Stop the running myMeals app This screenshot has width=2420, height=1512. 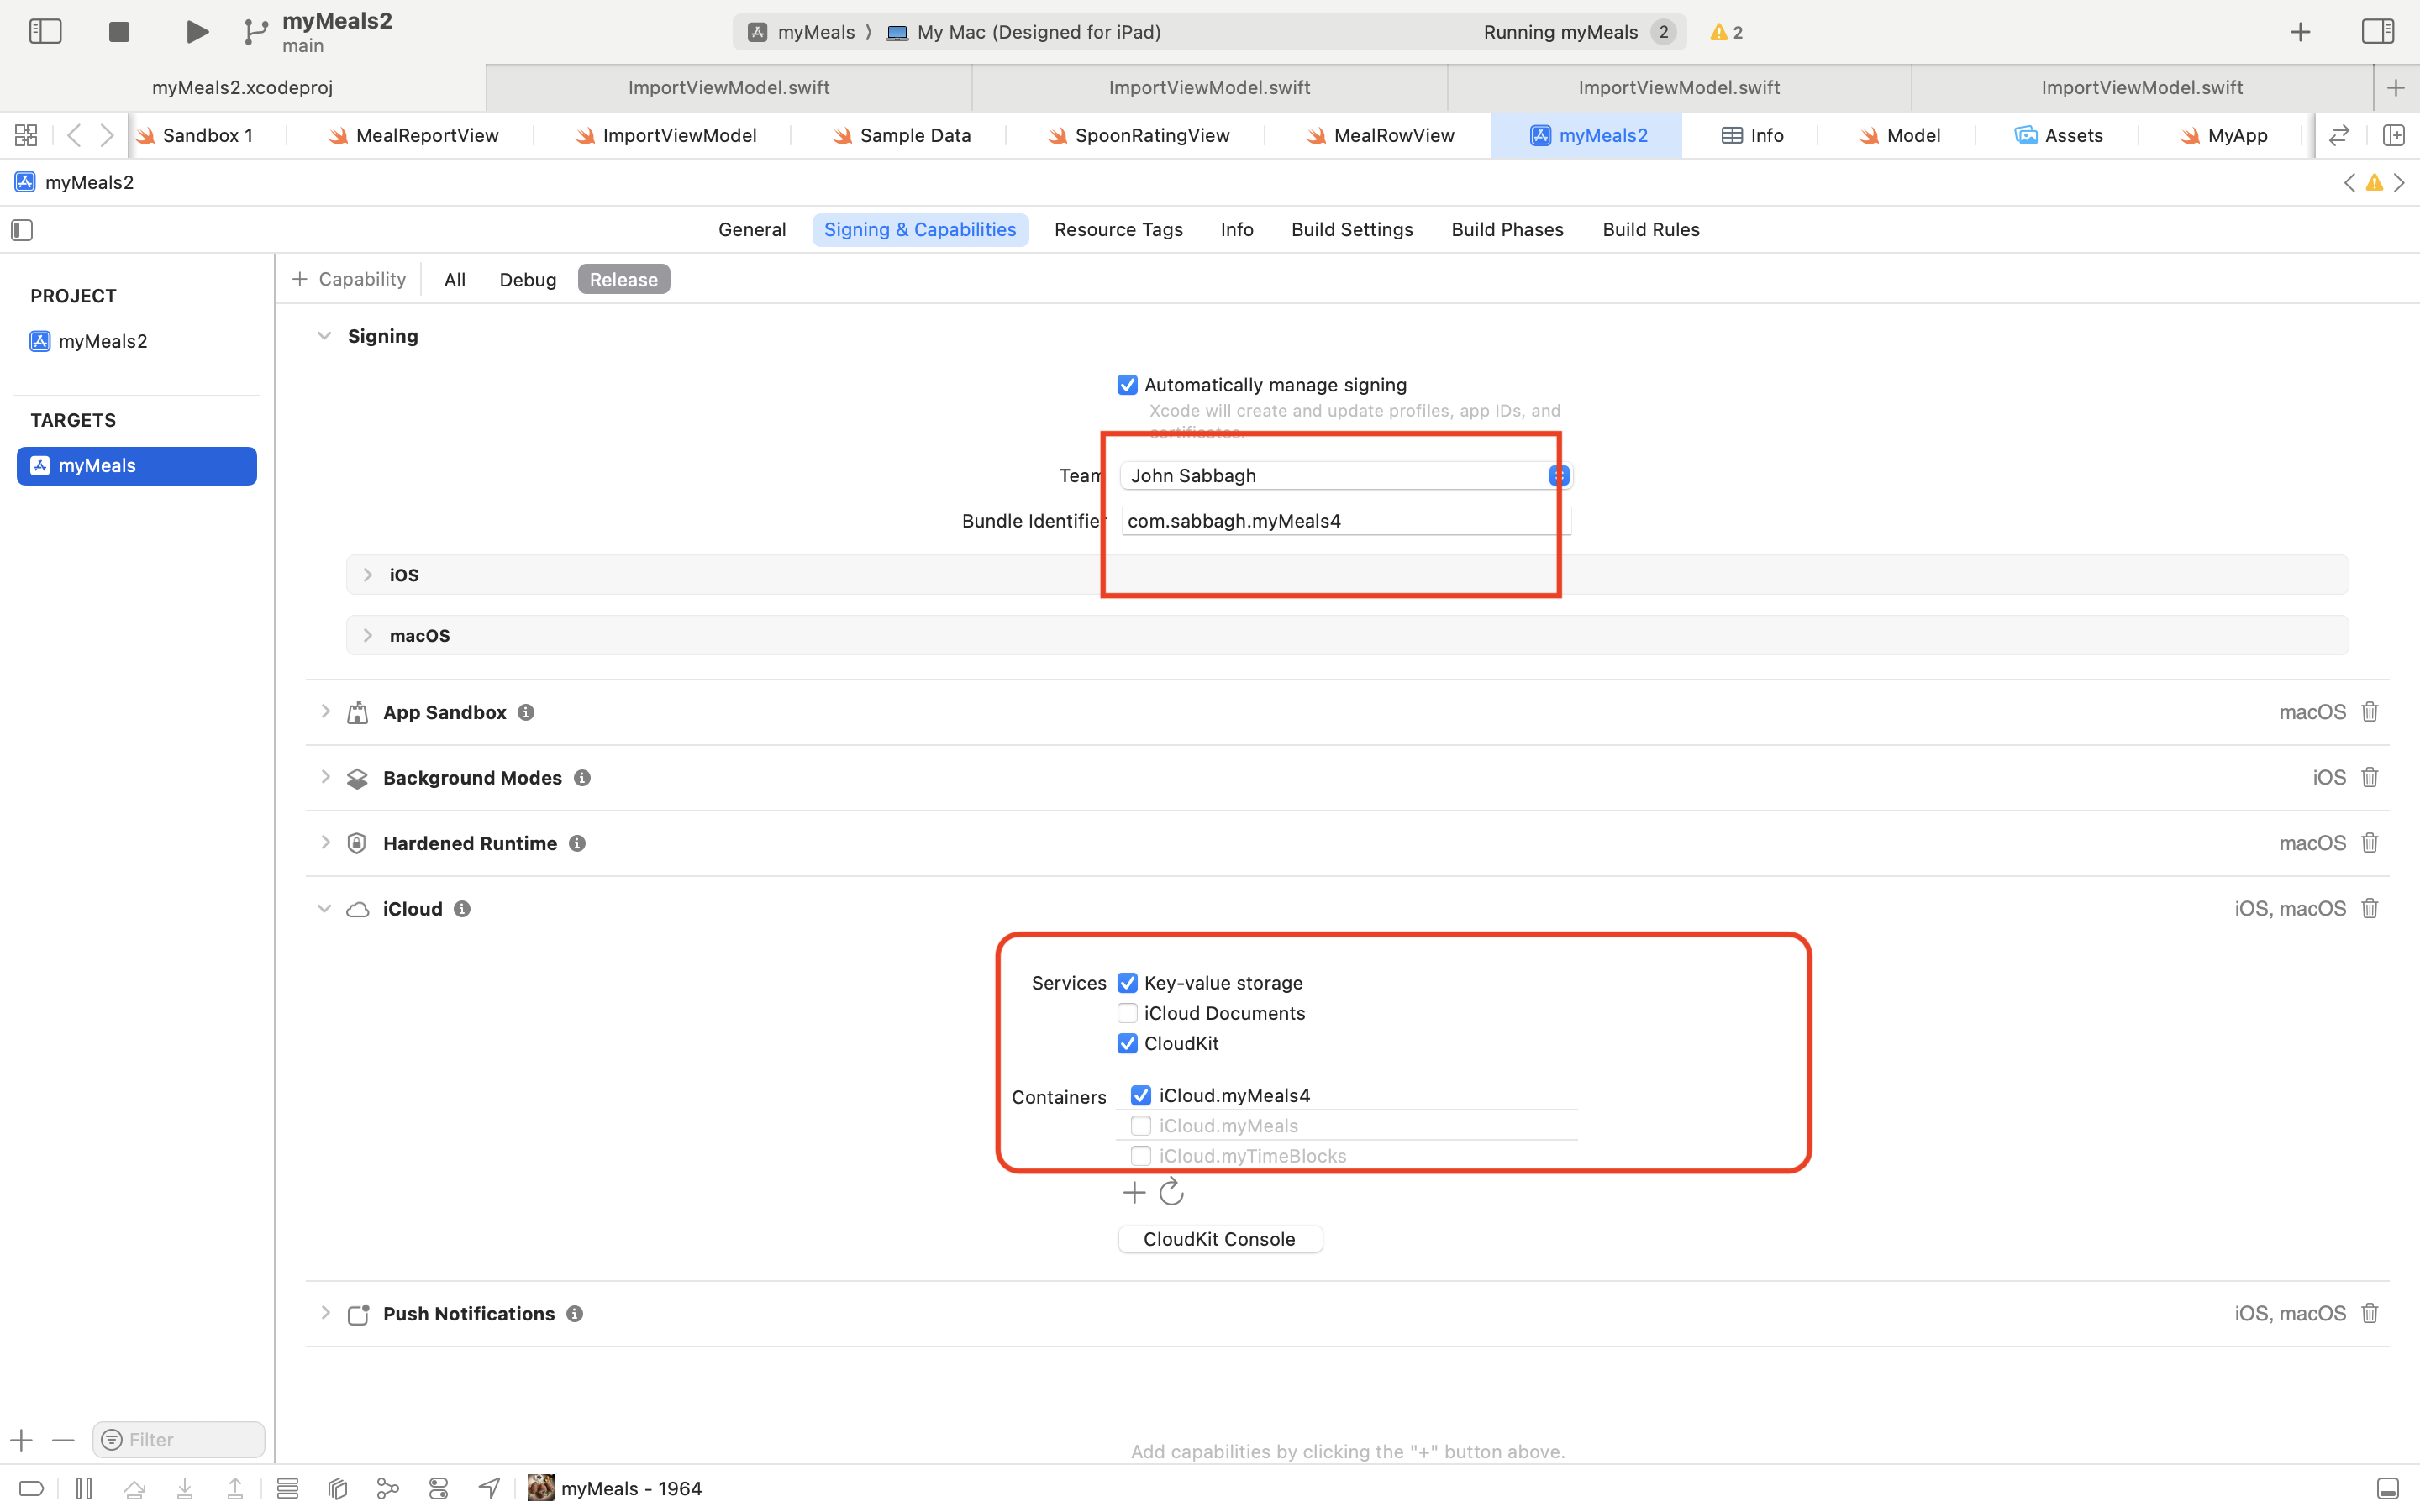point(119,32)
